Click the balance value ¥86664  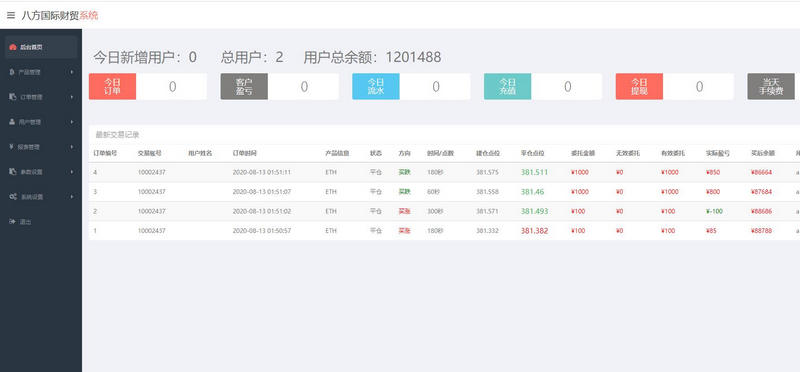(761, 172)
